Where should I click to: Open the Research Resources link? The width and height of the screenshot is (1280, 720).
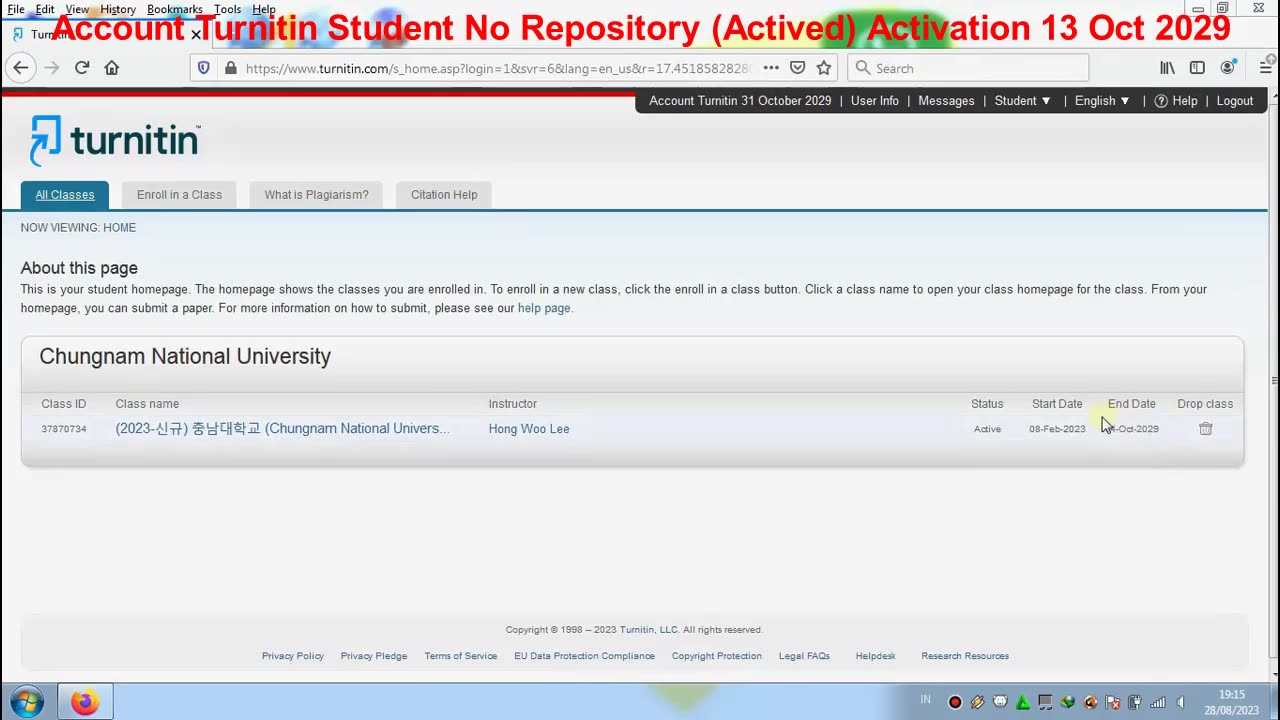tap(965, 656)
